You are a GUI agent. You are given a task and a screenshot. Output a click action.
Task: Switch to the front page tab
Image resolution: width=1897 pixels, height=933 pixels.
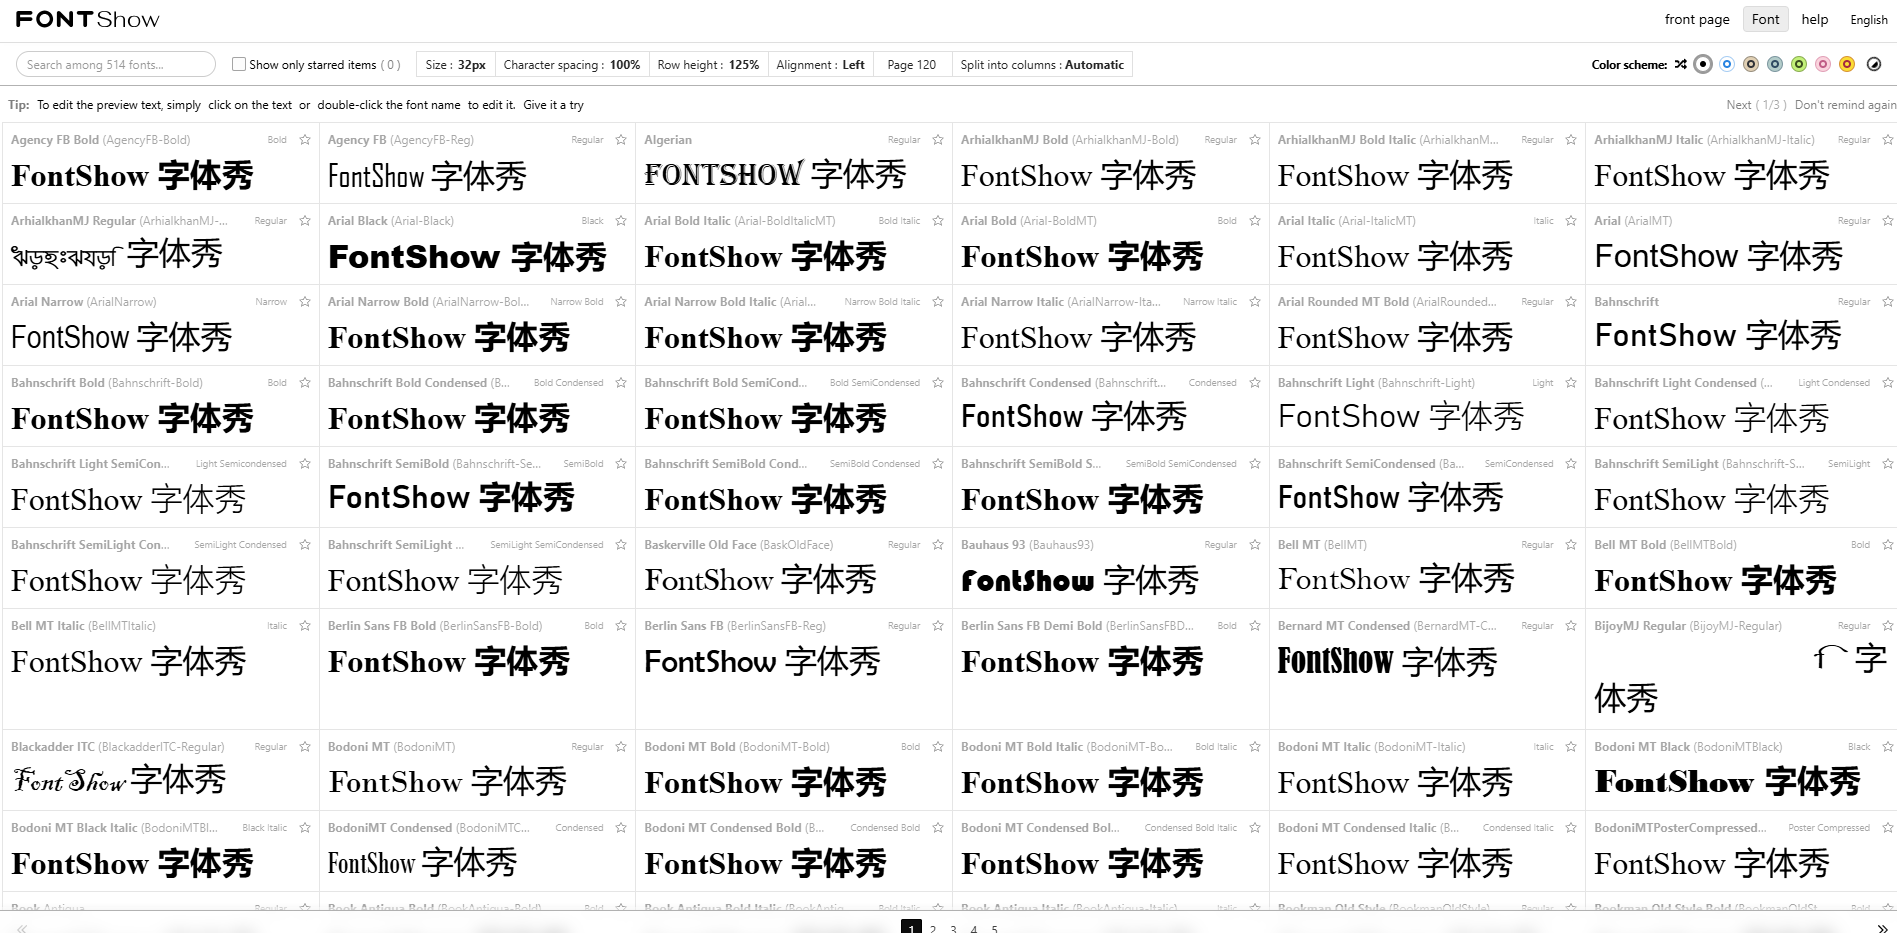tap(1696, 18)
